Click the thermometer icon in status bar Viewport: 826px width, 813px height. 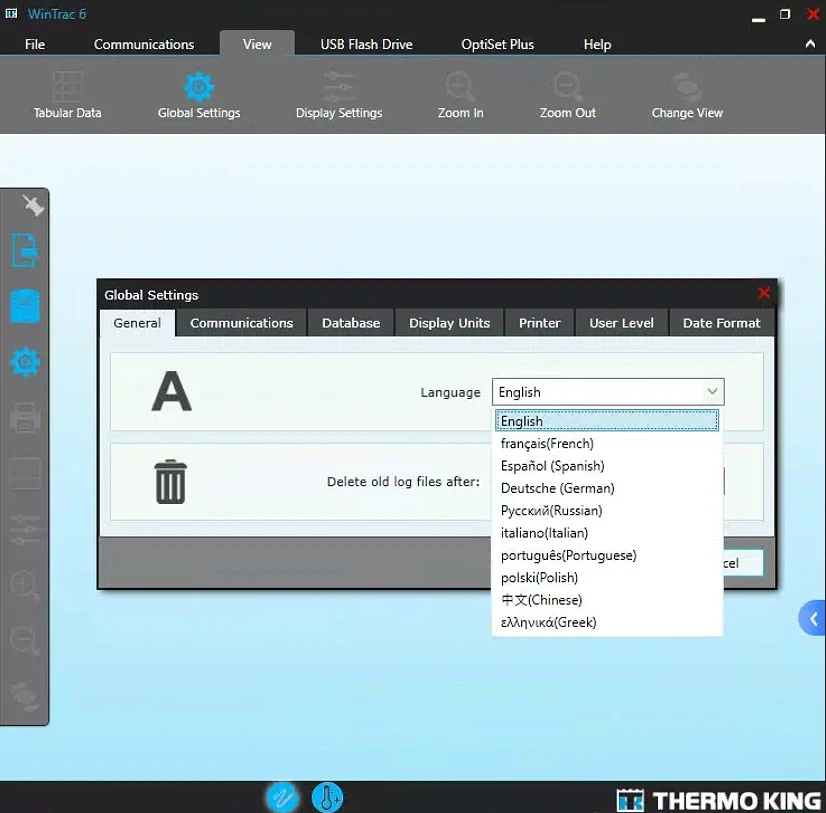(x=327, y=797)
